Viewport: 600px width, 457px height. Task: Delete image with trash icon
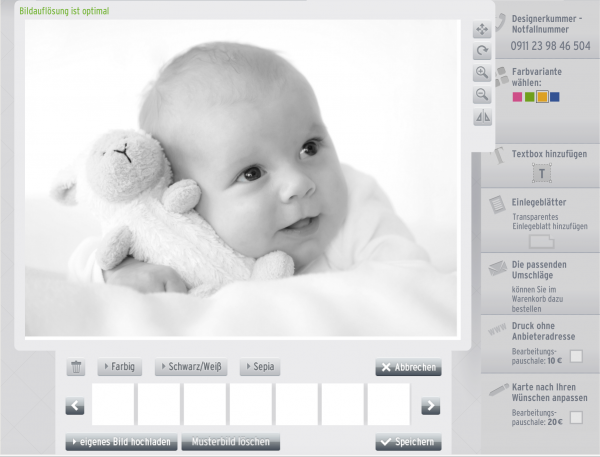click(x=76, y=367)
